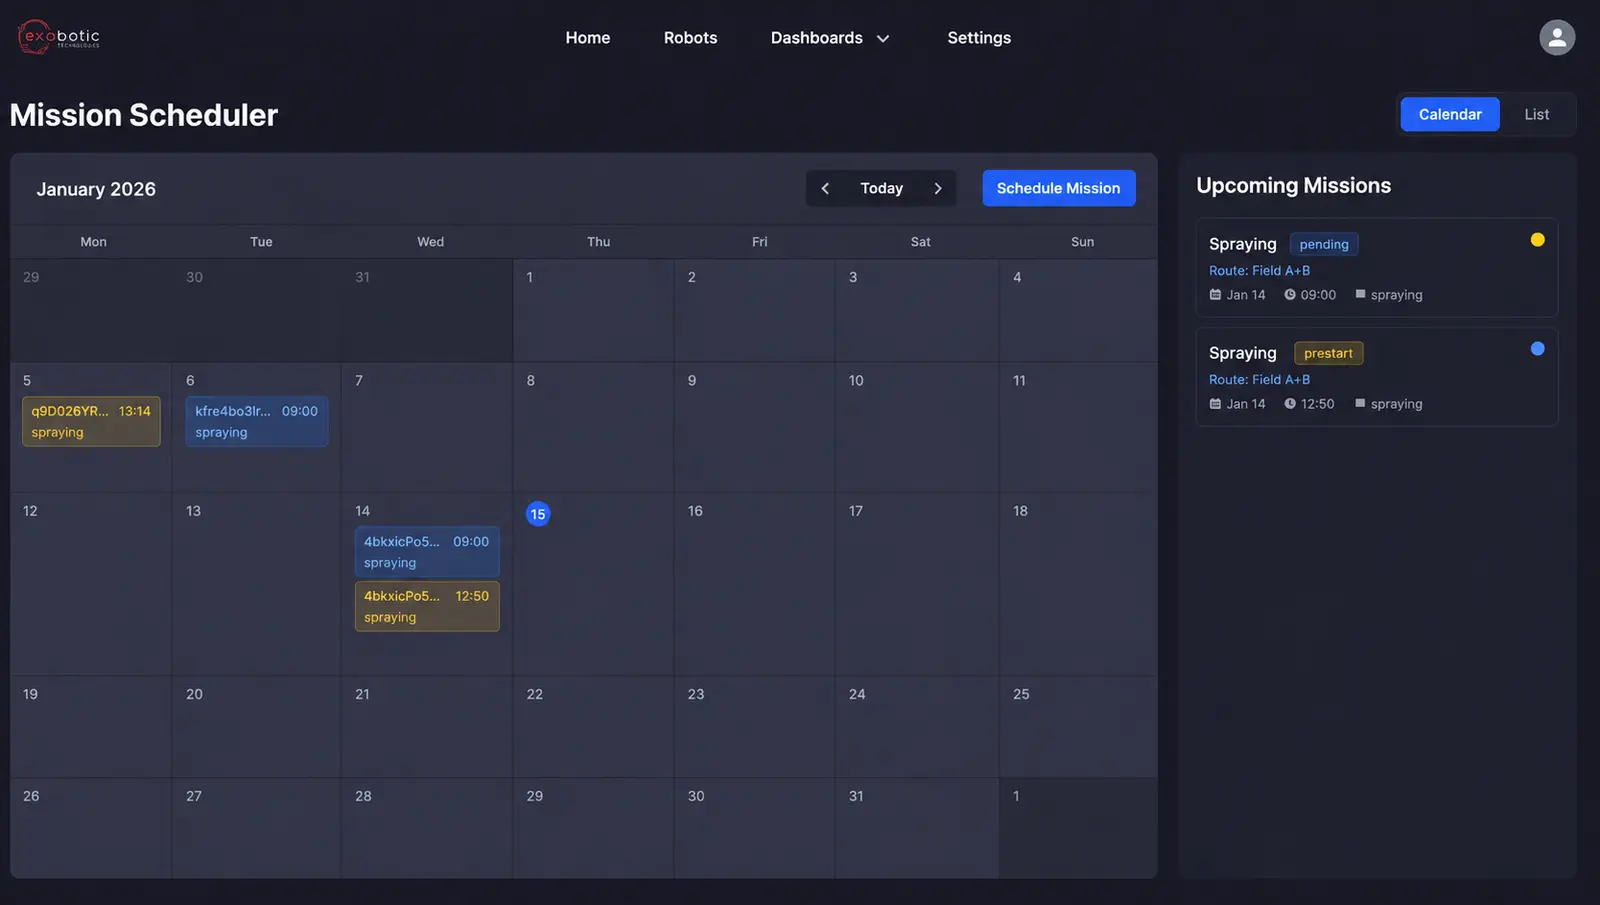Image resolution: width=1600 pixels, height=905 pixels.
Task: Open the Settings menu item
Action: [979, 38]
